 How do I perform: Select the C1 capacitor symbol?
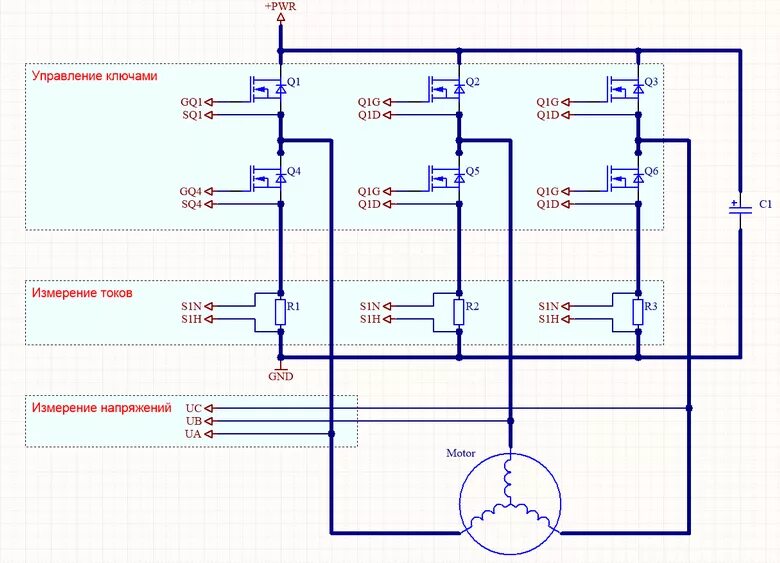click(x=740, y=209)
